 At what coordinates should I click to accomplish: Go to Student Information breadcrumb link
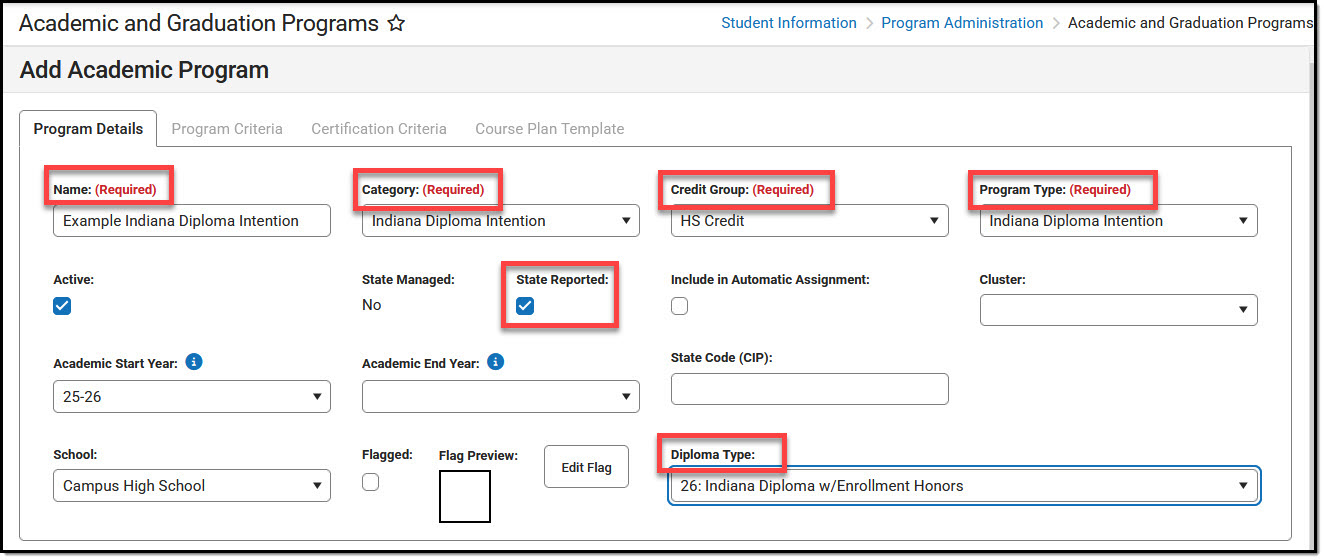pyautogui.click(x=788, y=23)
